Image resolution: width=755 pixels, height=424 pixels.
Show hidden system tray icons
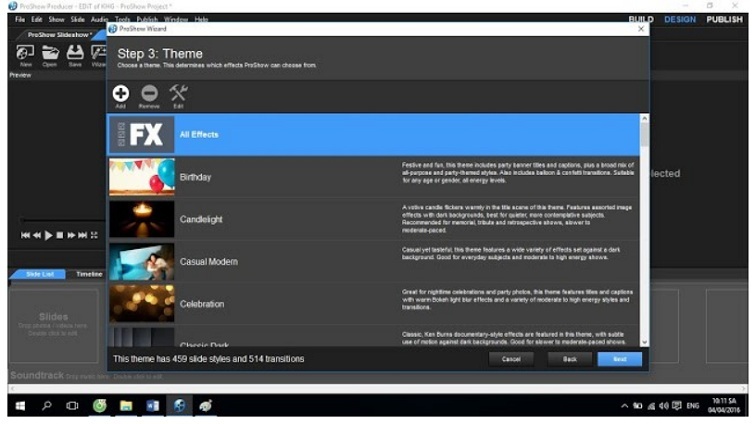coord(625,406)
